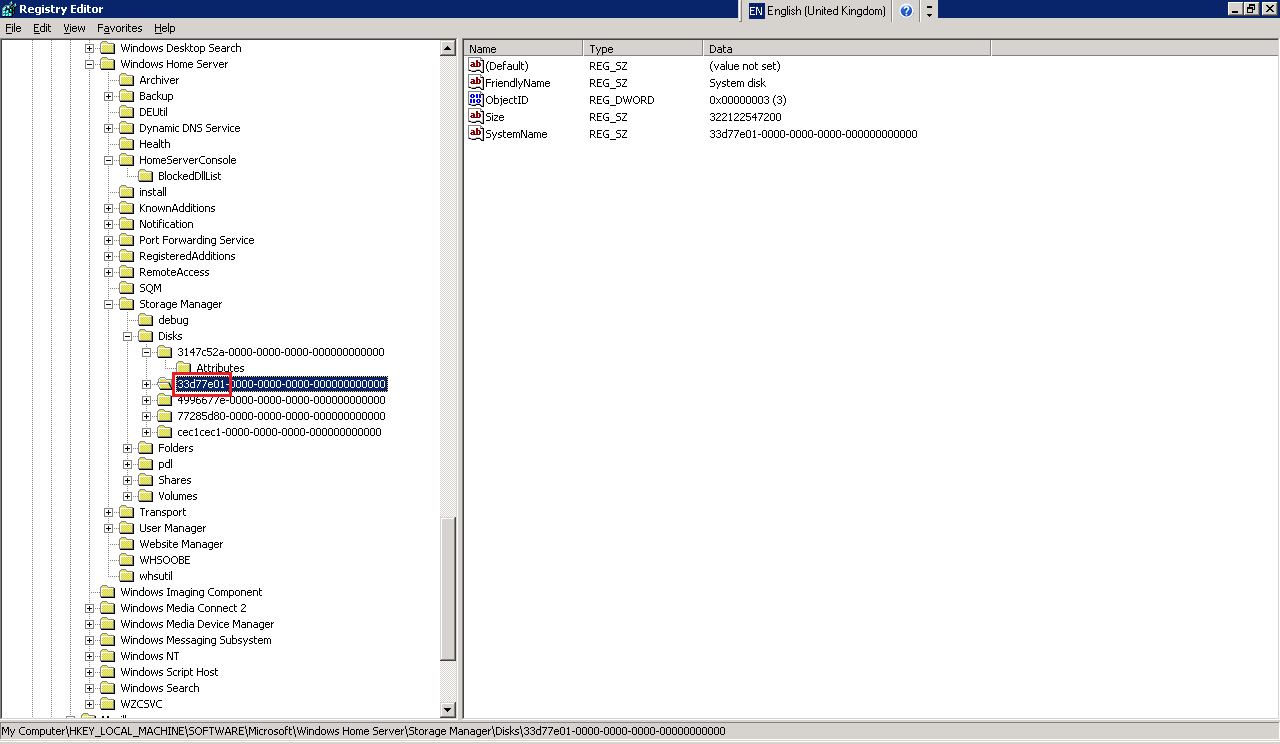Image resolution: width=1280 pixels, height=744 pixels.
Task: Sort values by Name column header
Action: click(x=524, y=48)
